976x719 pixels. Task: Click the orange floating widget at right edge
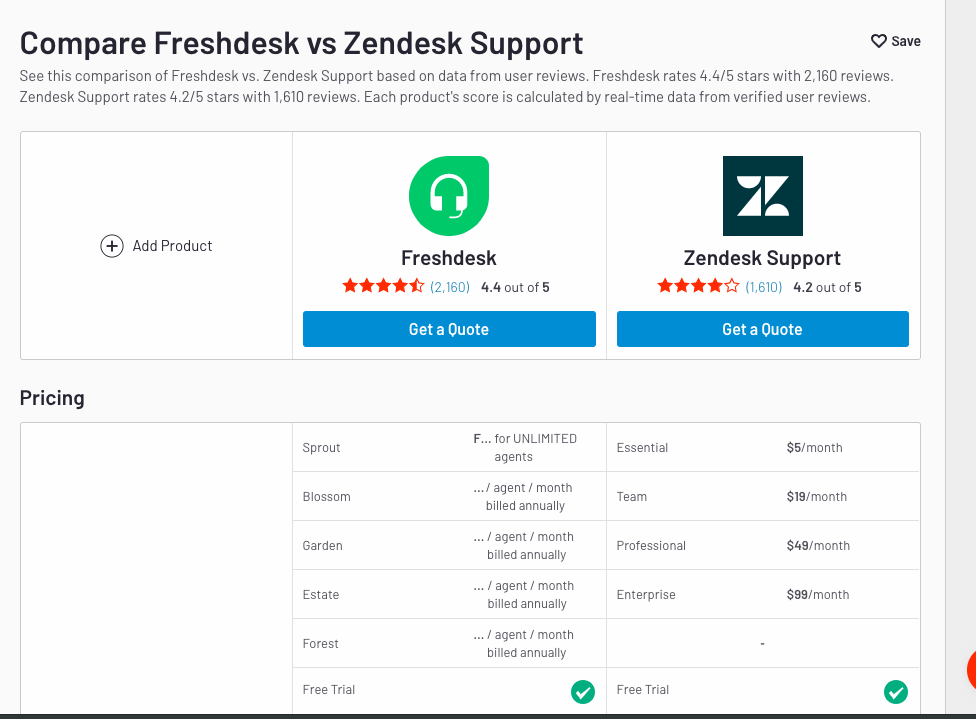pyautogui.click(x=971, y=670)
